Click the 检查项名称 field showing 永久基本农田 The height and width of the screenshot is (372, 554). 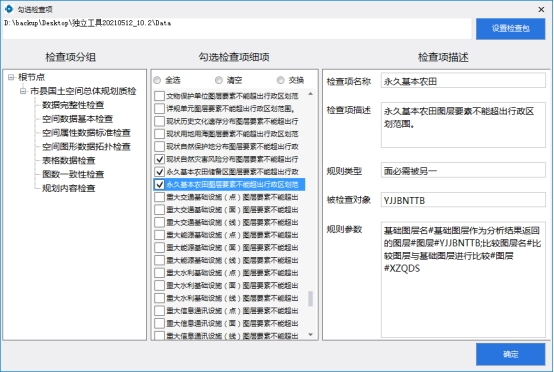tap(463, 81)
